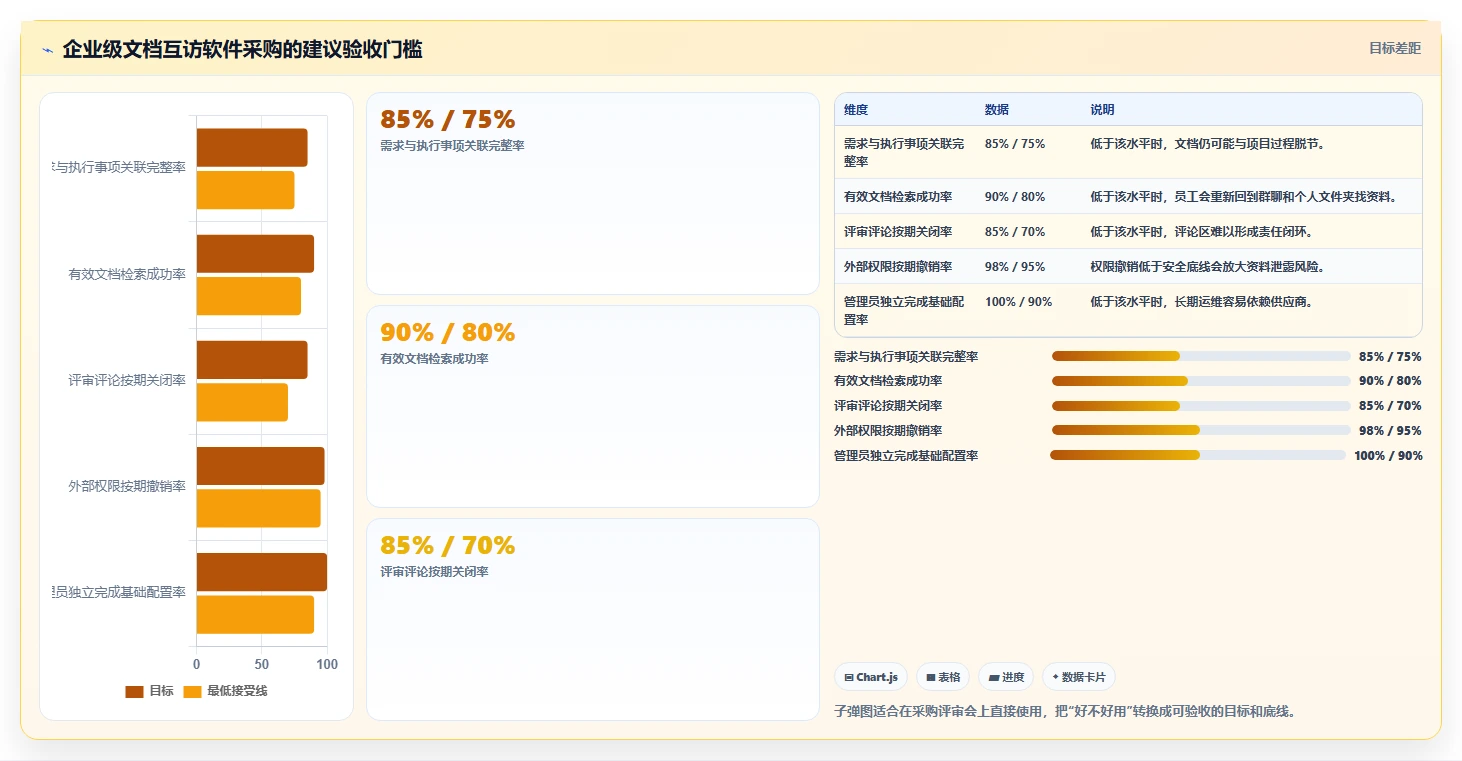Screen dimensions: 1462x761
Task: Click the progress bar for 管理员独立完成基础配置率
Action: [1198, 455]
